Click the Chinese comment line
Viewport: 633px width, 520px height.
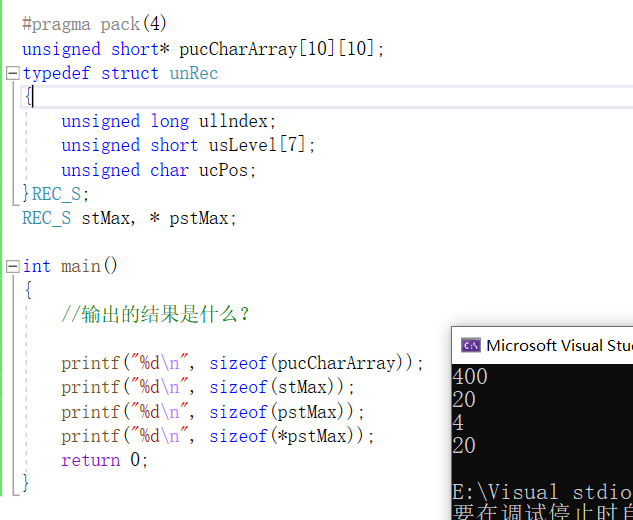coord(155,315)
